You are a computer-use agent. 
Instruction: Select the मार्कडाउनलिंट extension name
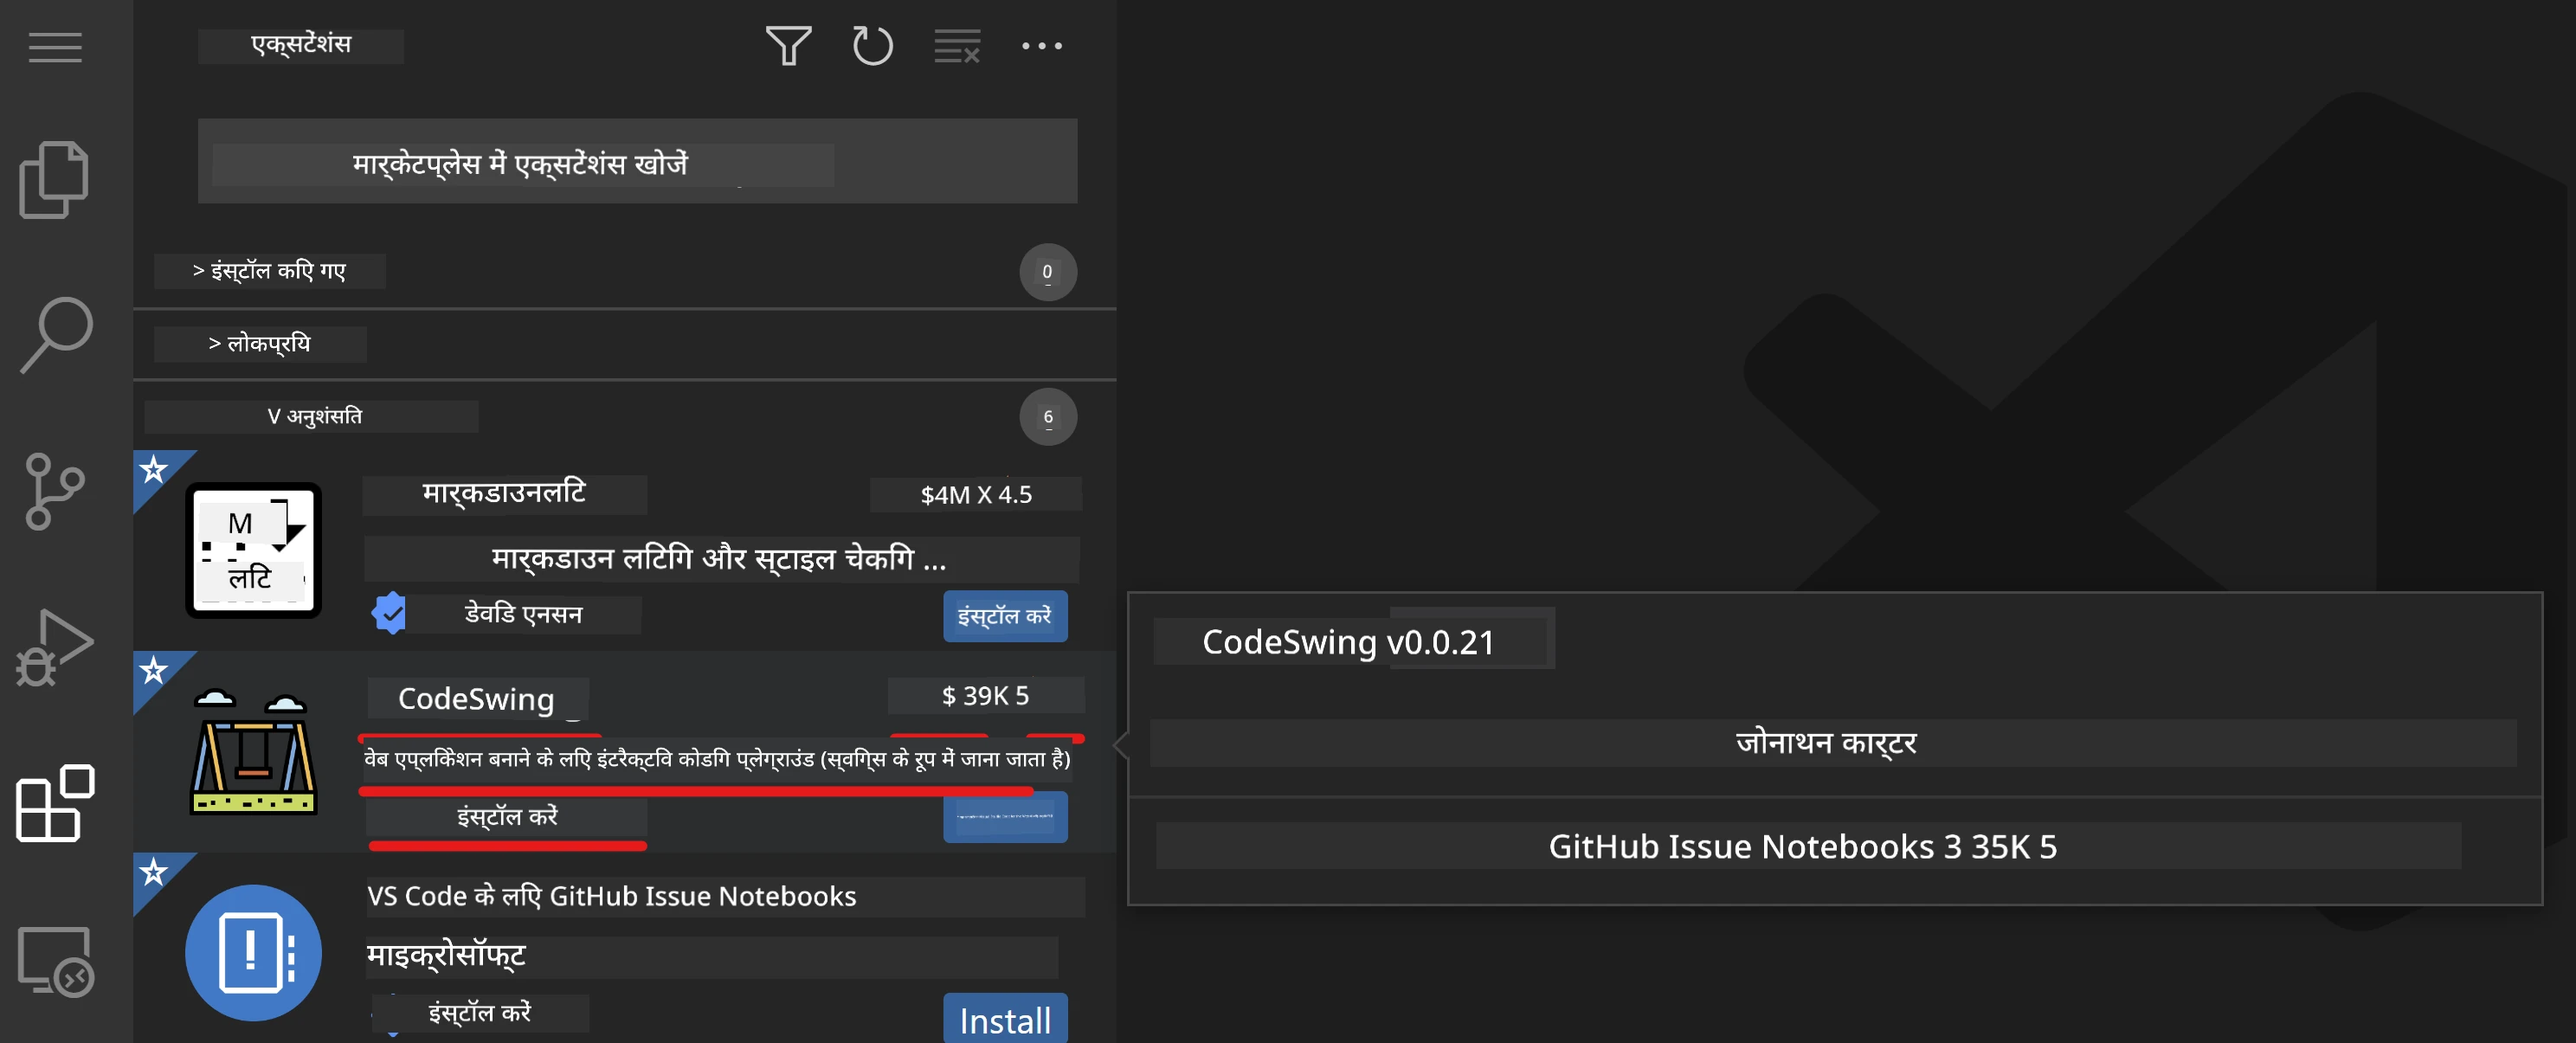(x=504, y=493)
